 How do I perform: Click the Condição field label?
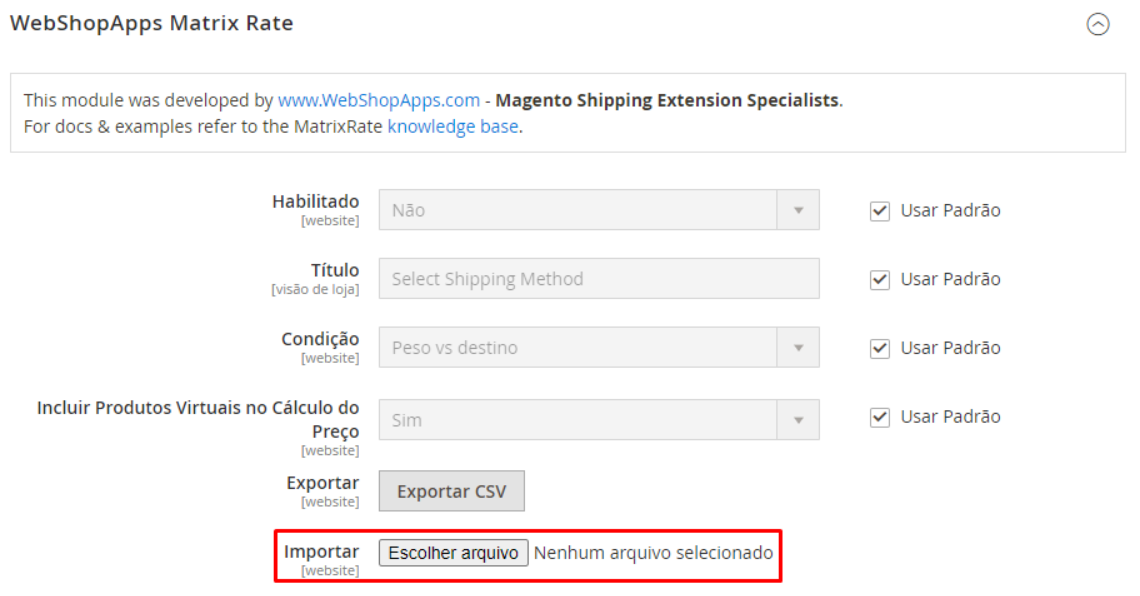(x=320, y=340)
